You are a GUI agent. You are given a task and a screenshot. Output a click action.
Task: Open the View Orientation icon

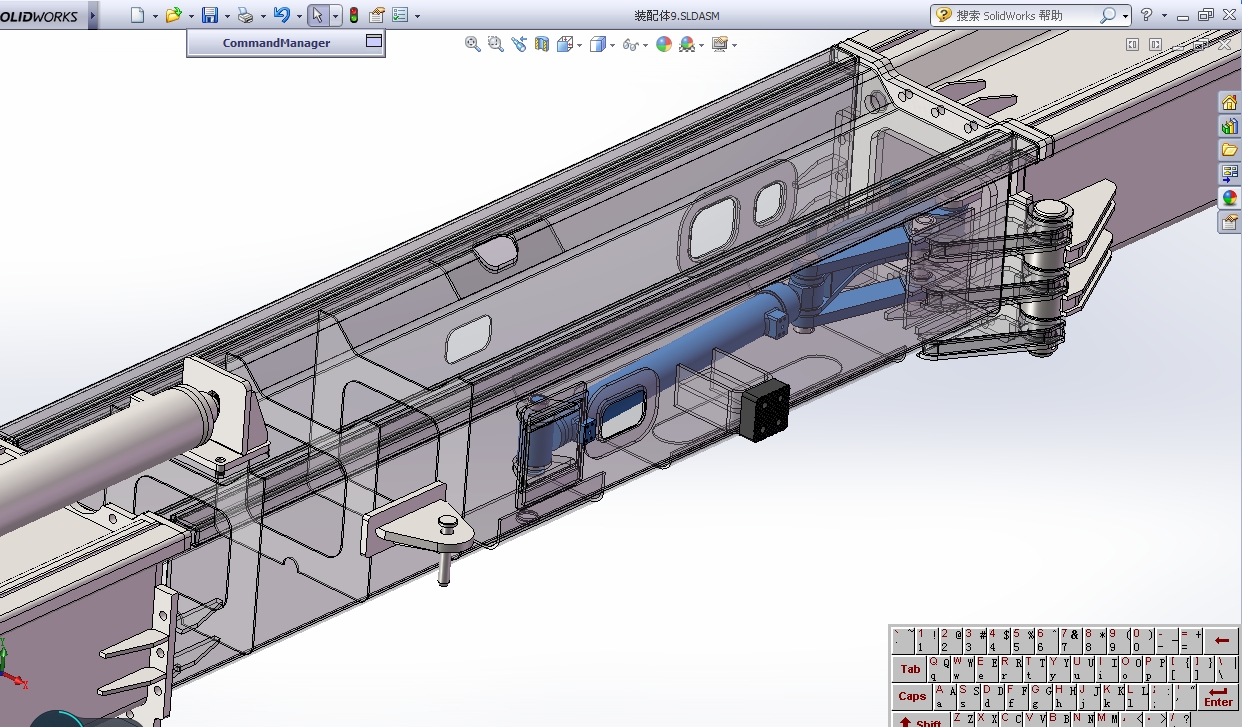pos(565,44)
